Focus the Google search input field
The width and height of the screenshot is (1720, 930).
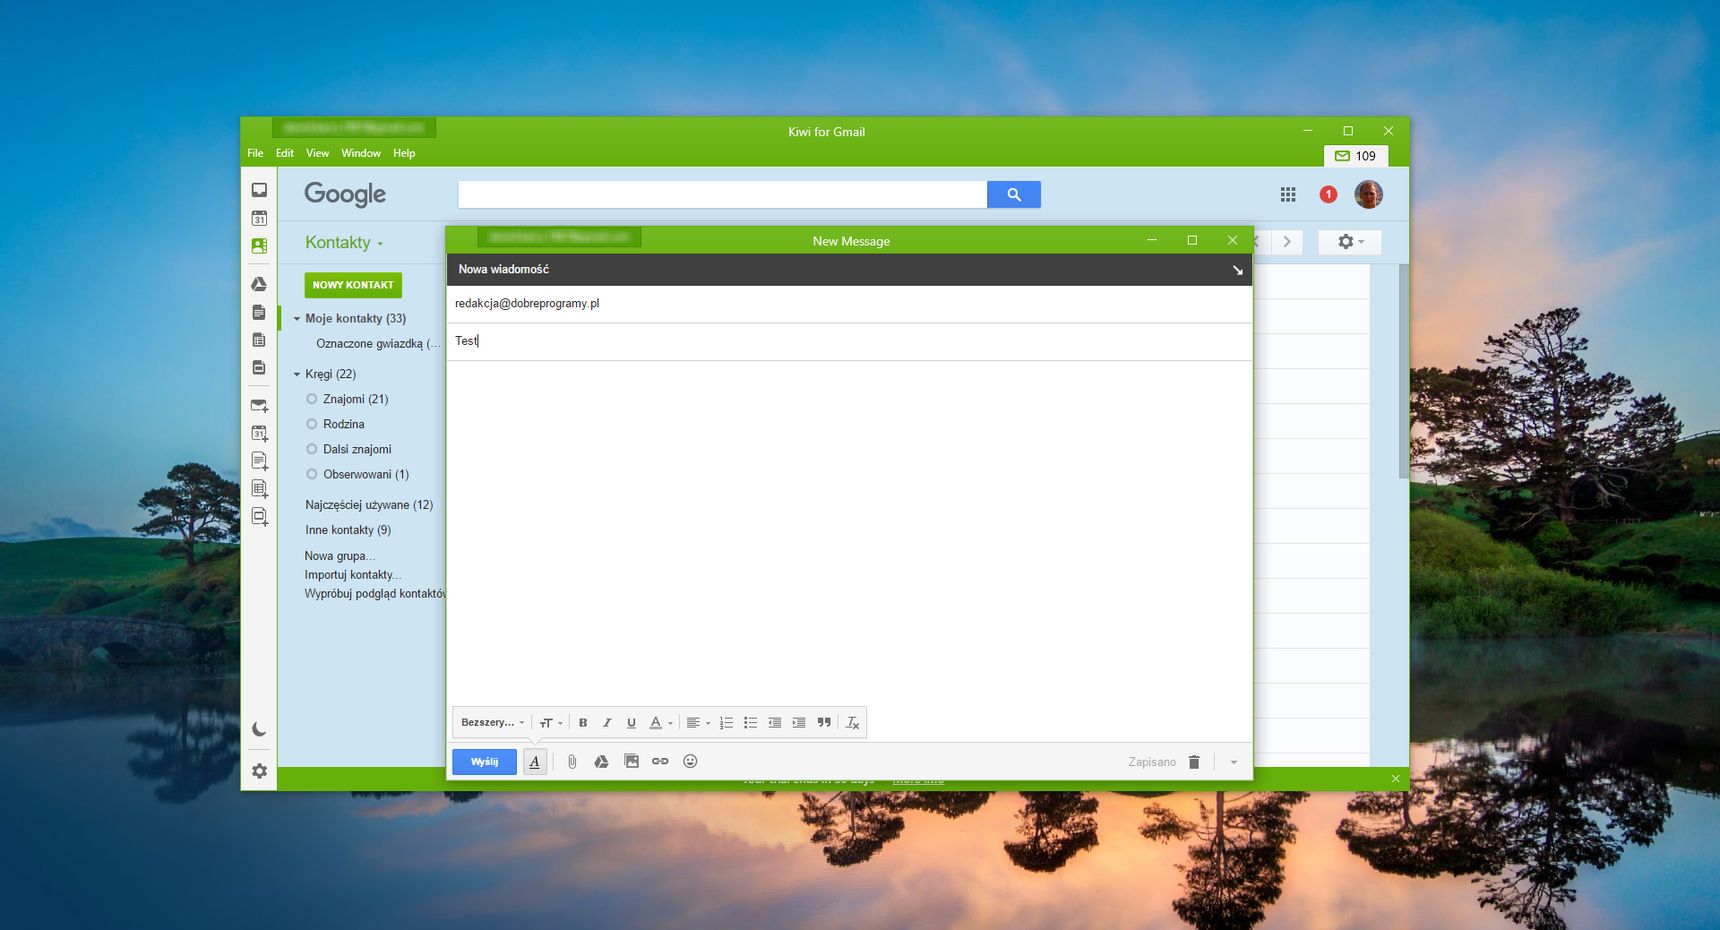pyautogui.click(x=722, y=194)
